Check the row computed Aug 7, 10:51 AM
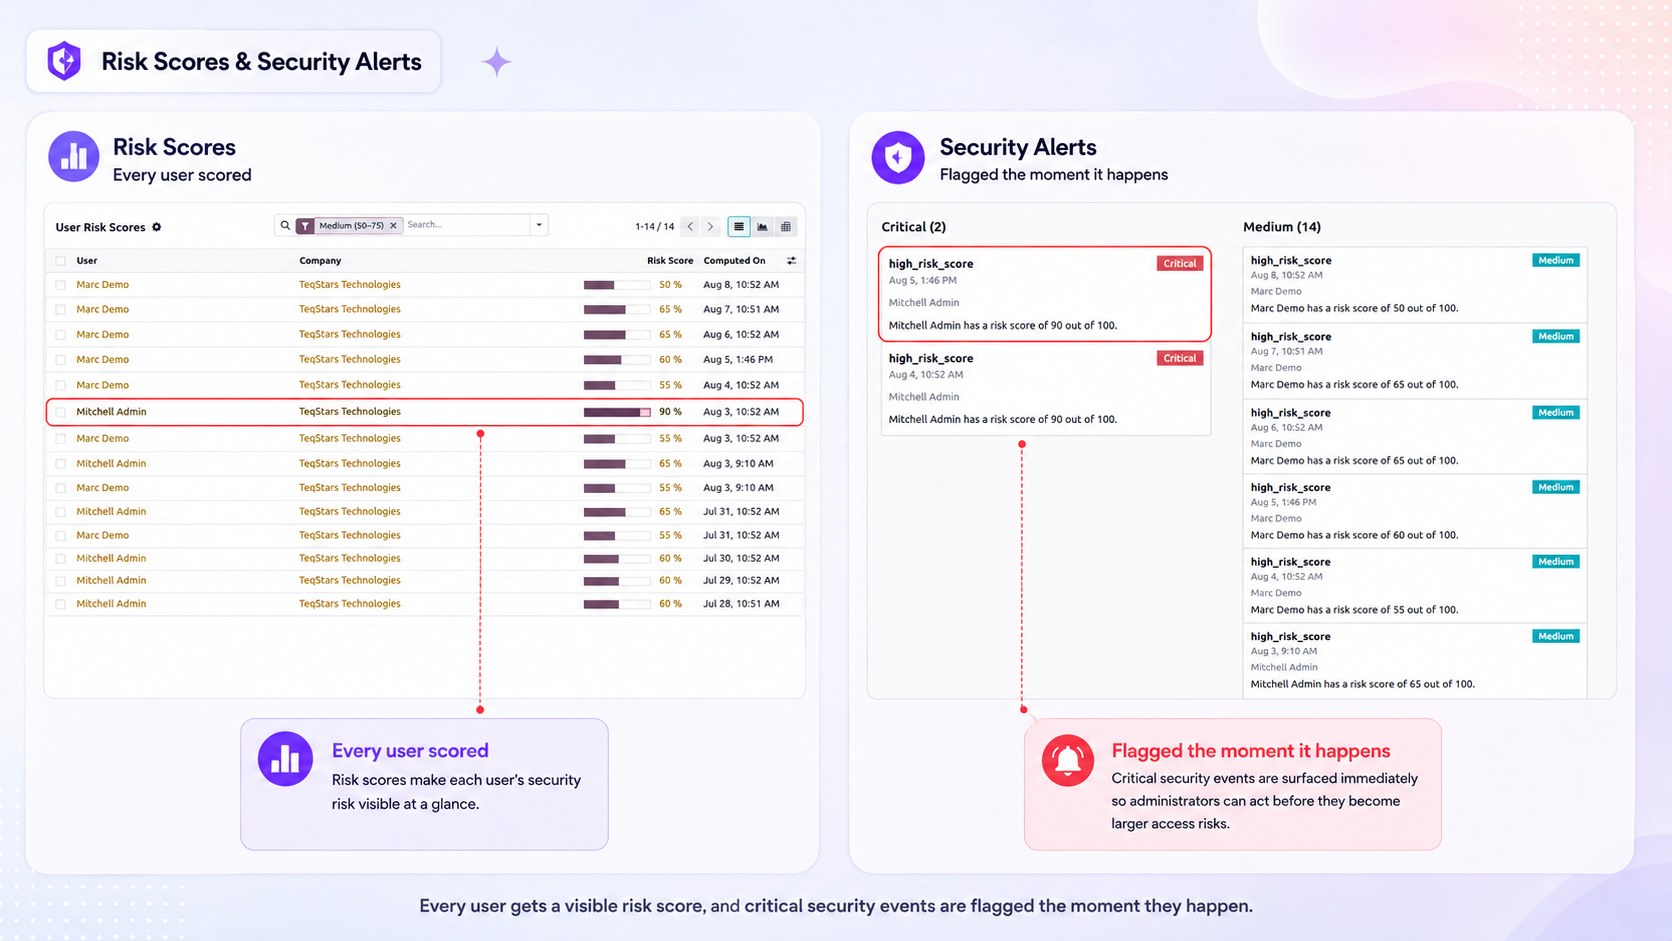1672x941 pixels. [61, 310]
